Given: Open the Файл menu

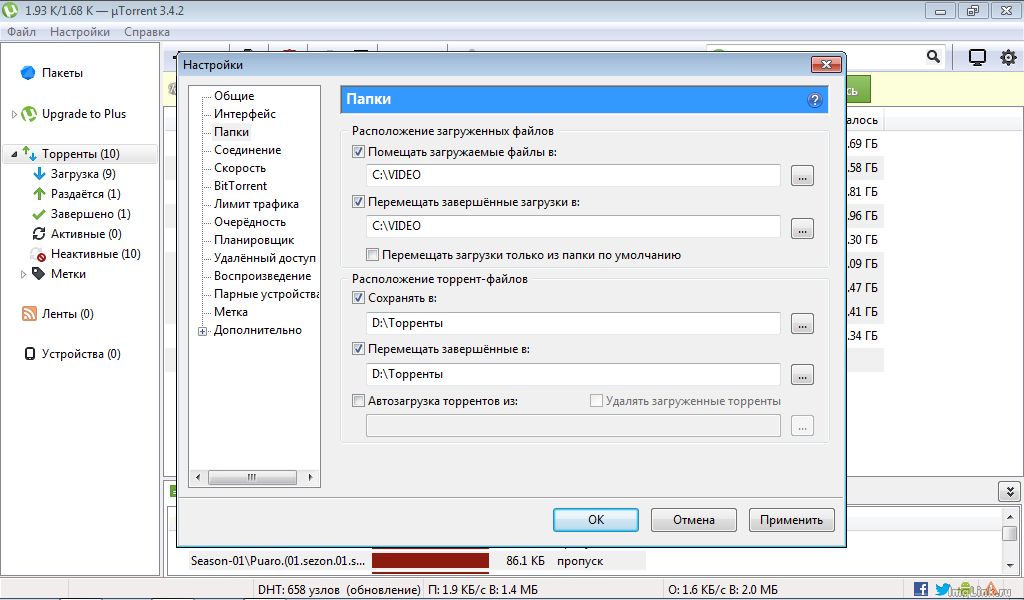Looking at the screenshot, I should (22, 31).
